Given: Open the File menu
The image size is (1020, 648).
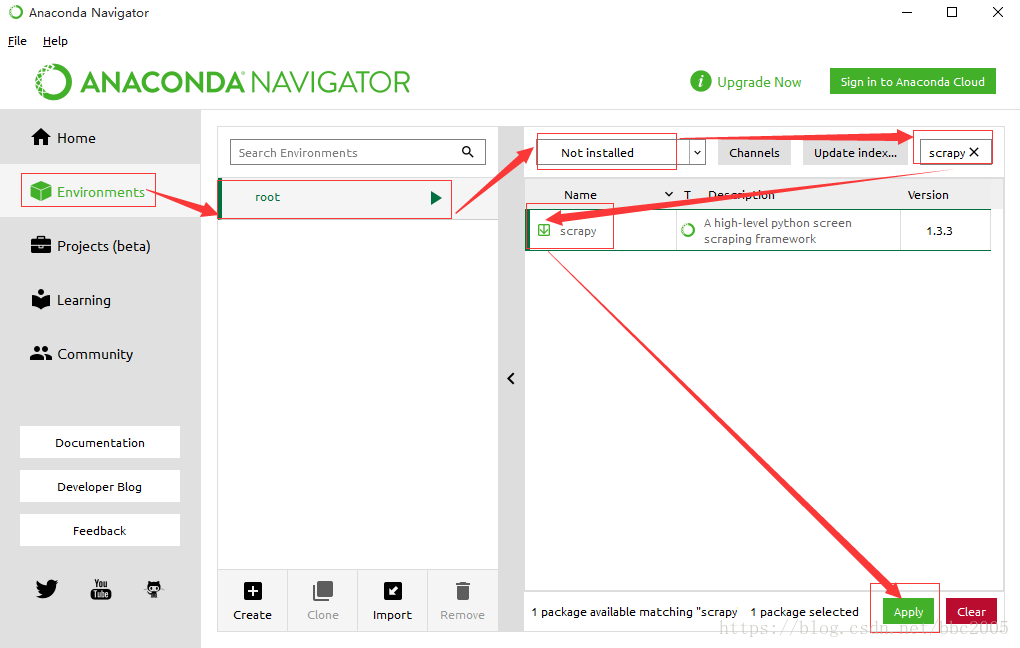Looking at the screenshot, I should pos(17,41).
